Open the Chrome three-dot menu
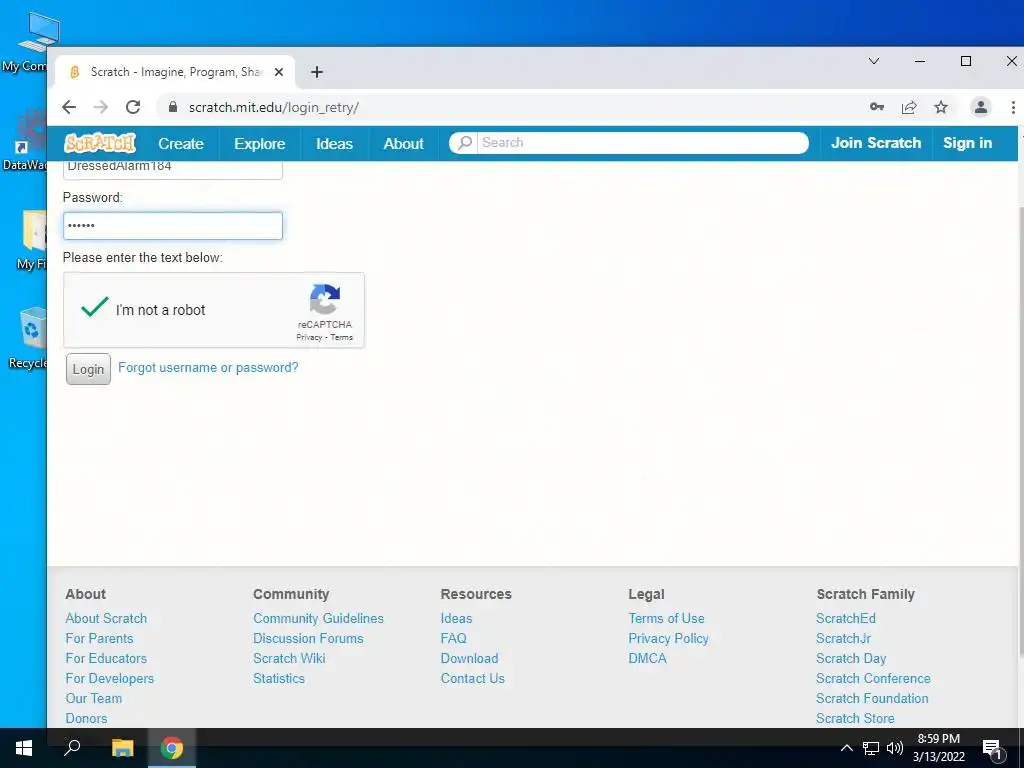The image size is (1024, 768). [x=1013, y=107]
